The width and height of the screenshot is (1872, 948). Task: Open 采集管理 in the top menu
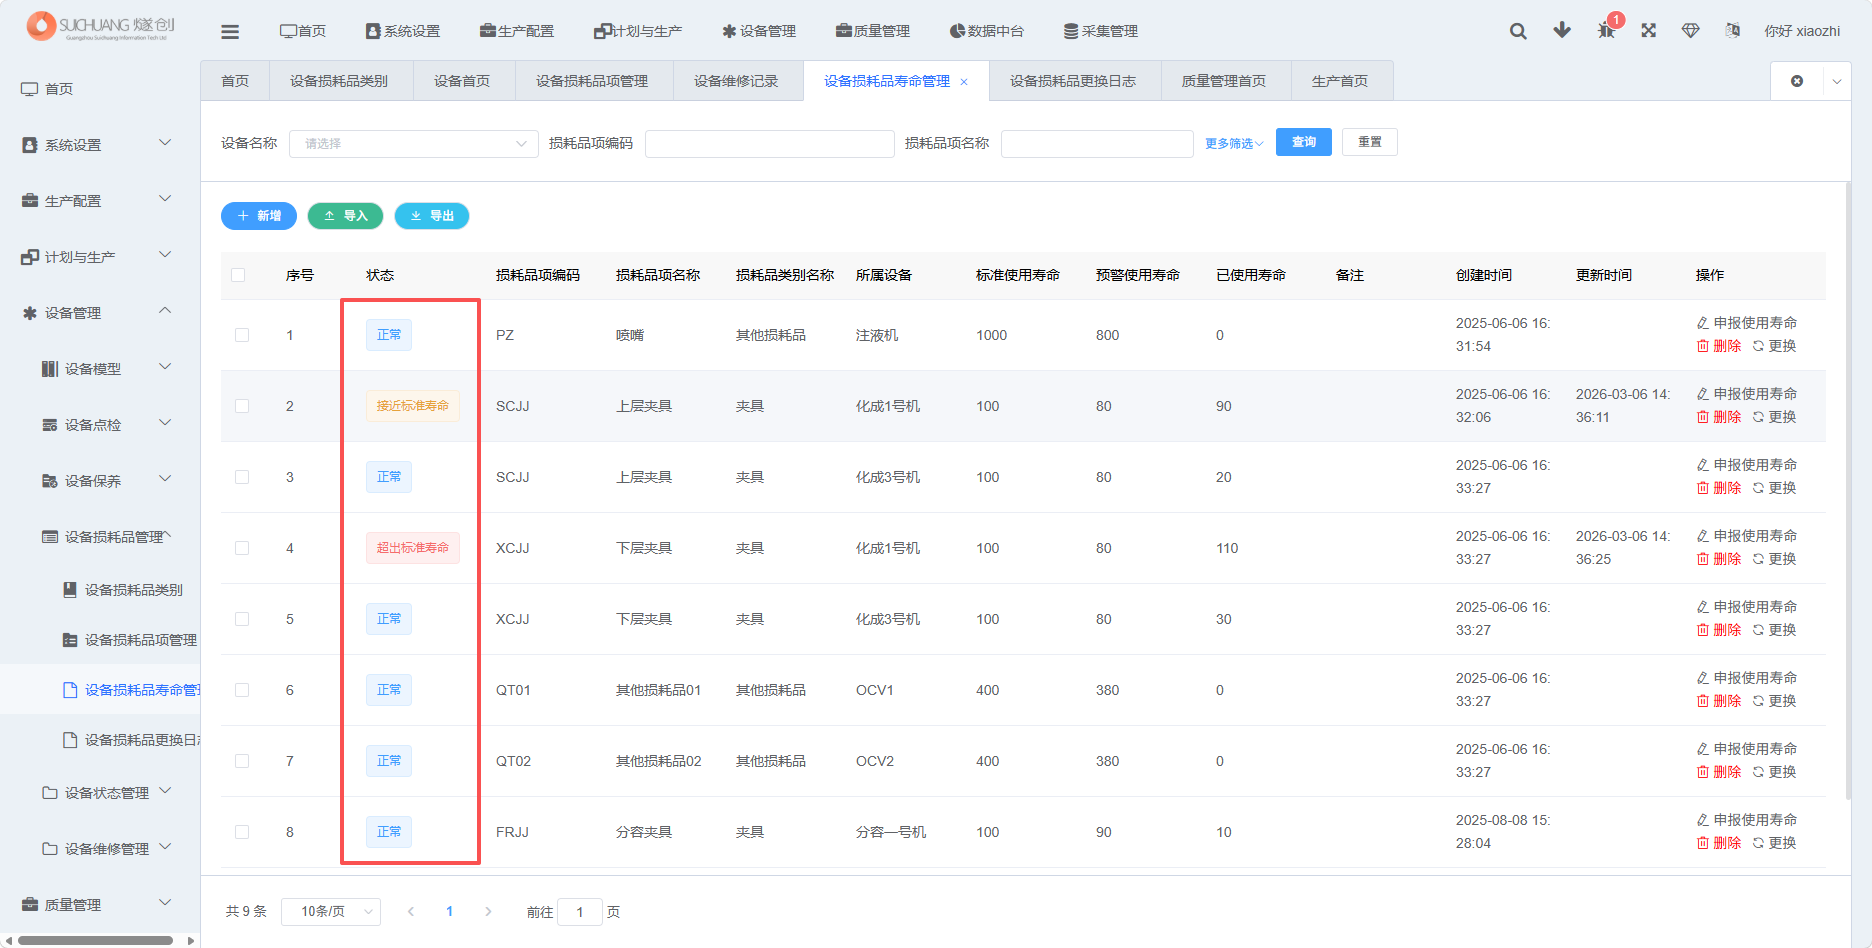coord(1101,31)
